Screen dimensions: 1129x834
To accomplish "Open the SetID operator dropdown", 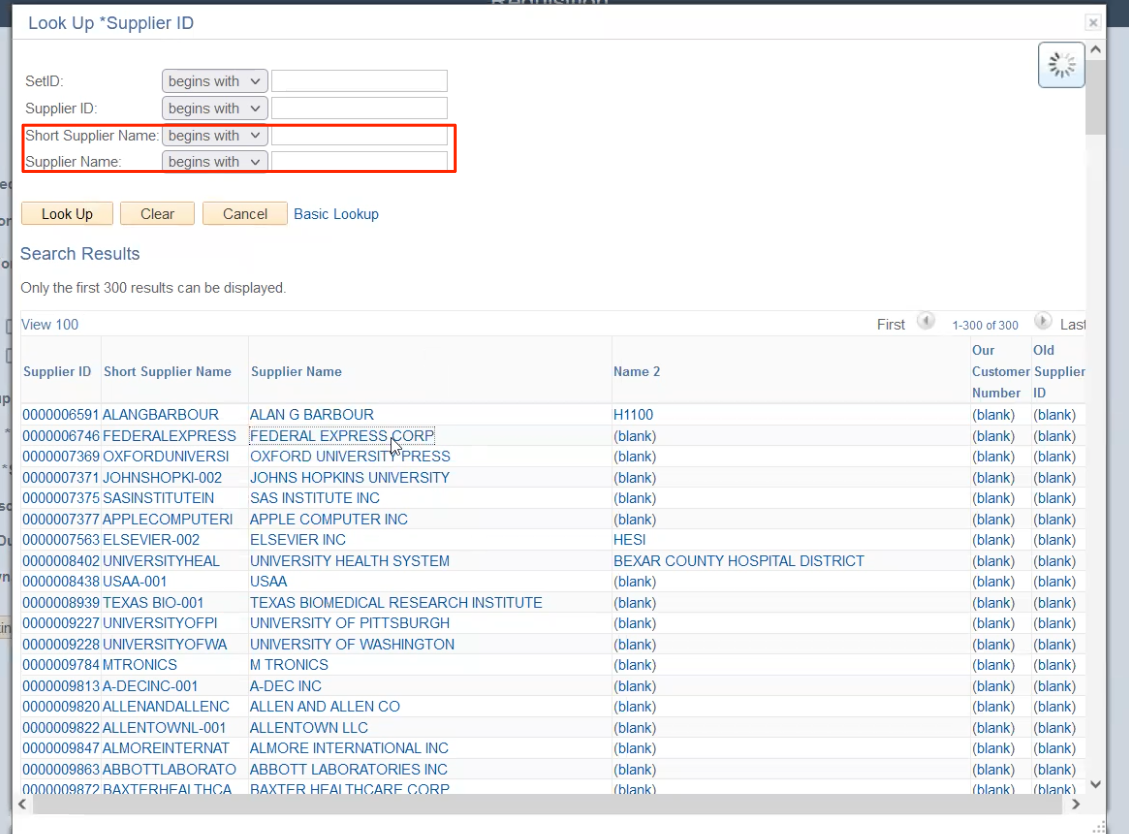I will coord(215,81).
